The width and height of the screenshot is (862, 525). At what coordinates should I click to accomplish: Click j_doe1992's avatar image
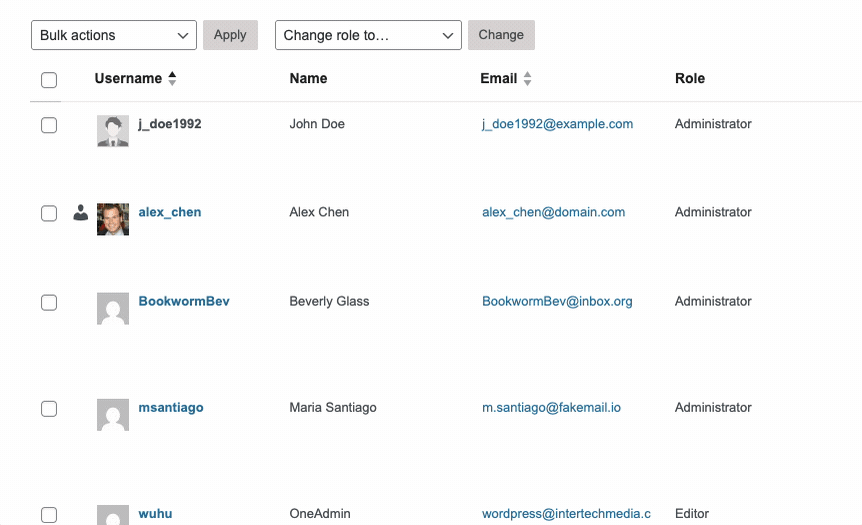113,131
